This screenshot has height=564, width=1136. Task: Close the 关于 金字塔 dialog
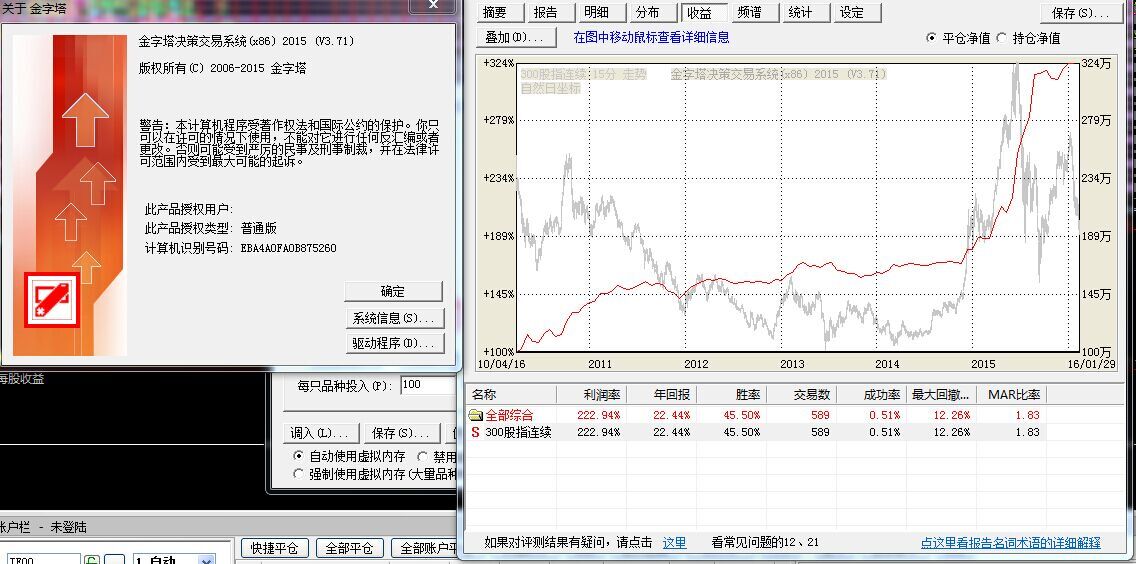point(433,5)
